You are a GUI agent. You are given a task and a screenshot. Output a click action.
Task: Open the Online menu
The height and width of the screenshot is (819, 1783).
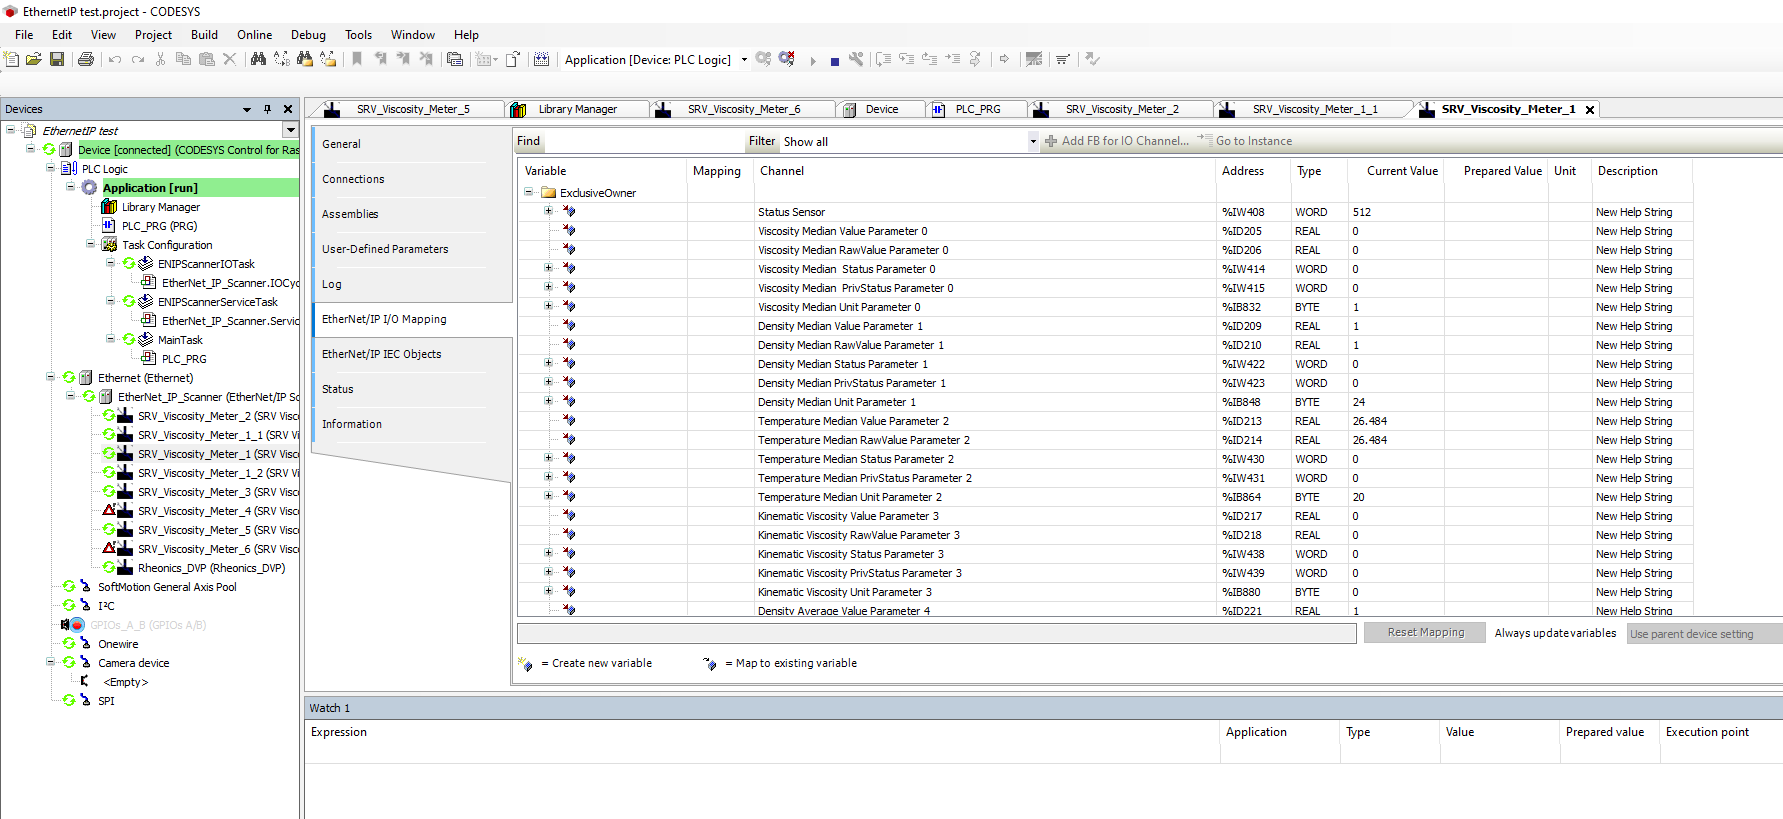tap(254, 35)
